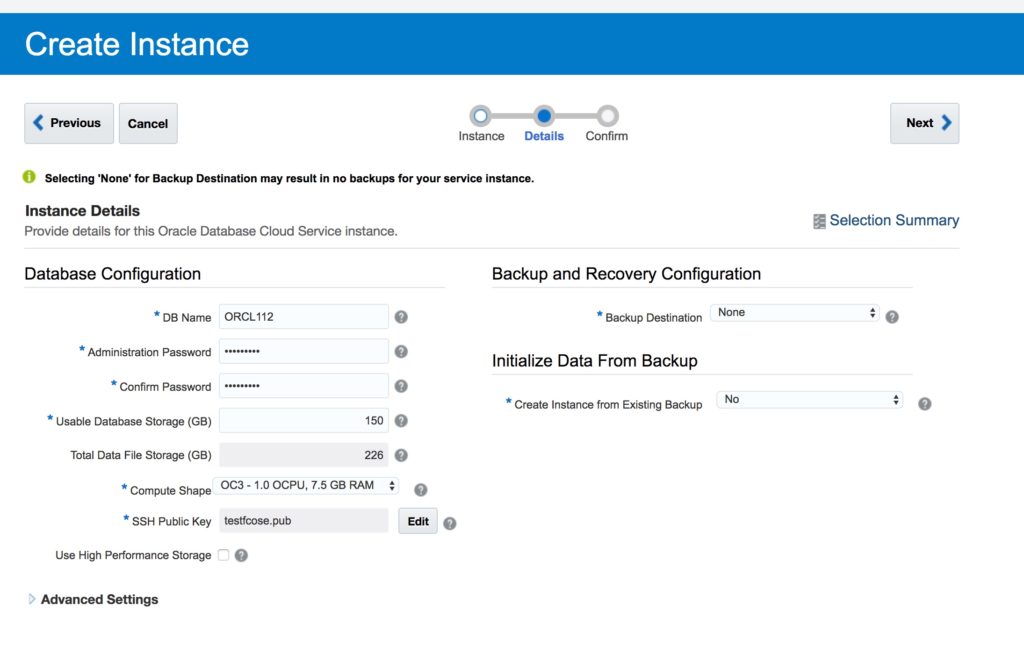Enable Use High Performance Storage checkbox
The height and width of the screenshot is (647, 1024).
point(223,555)
